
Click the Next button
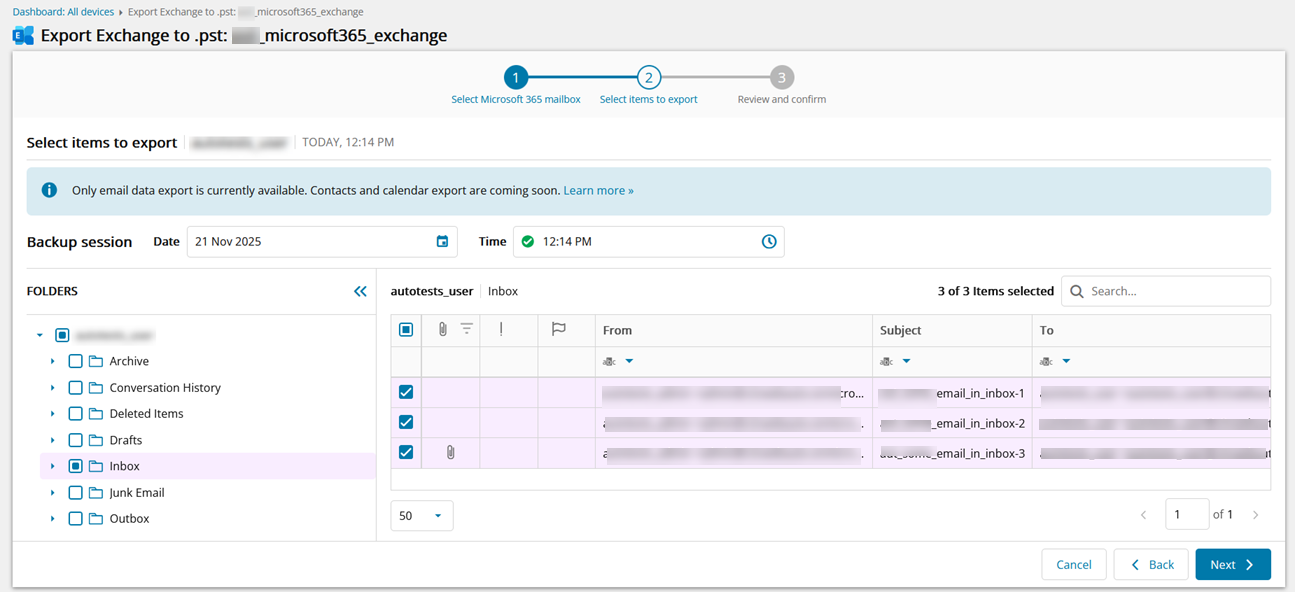(1232, 565)
